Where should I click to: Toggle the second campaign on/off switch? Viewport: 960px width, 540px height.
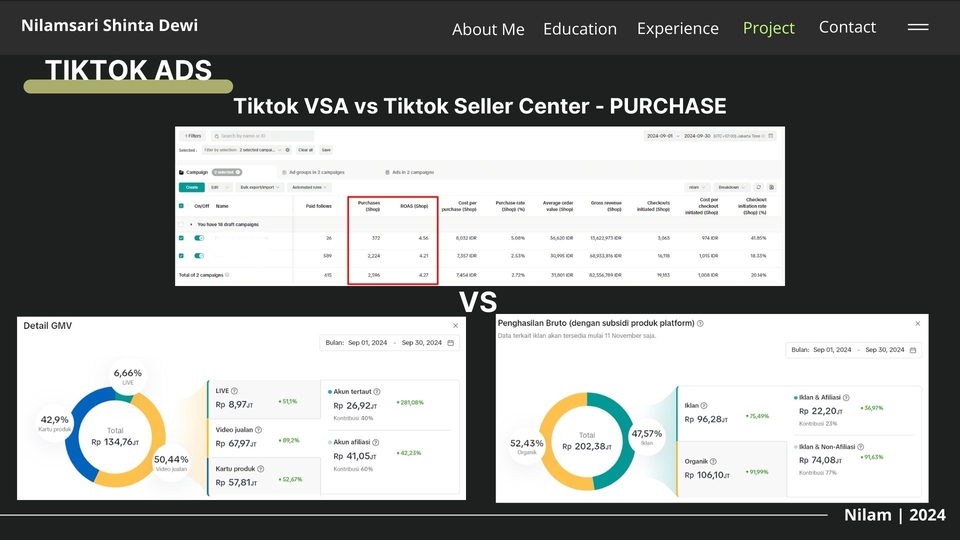[199, 255]
